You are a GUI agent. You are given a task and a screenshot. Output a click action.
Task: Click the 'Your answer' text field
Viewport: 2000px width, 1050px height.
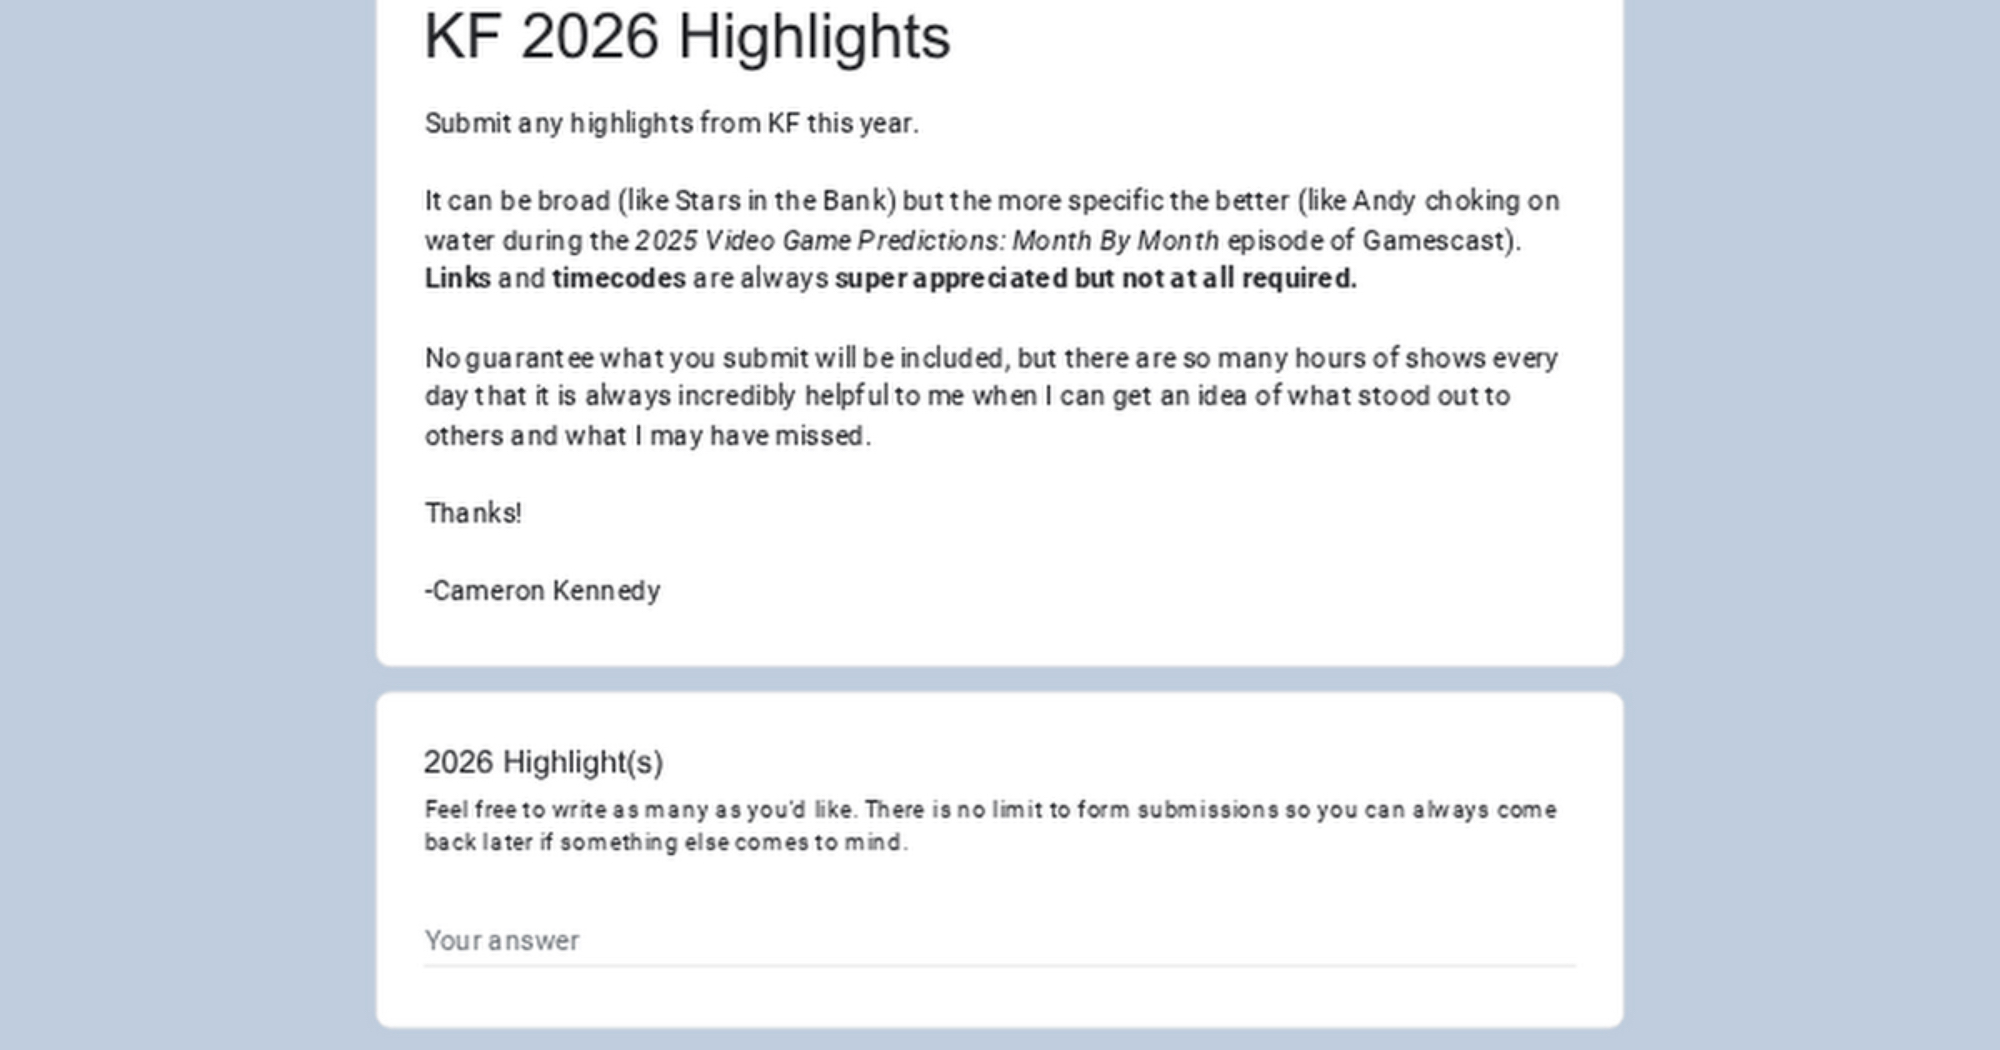998,940
